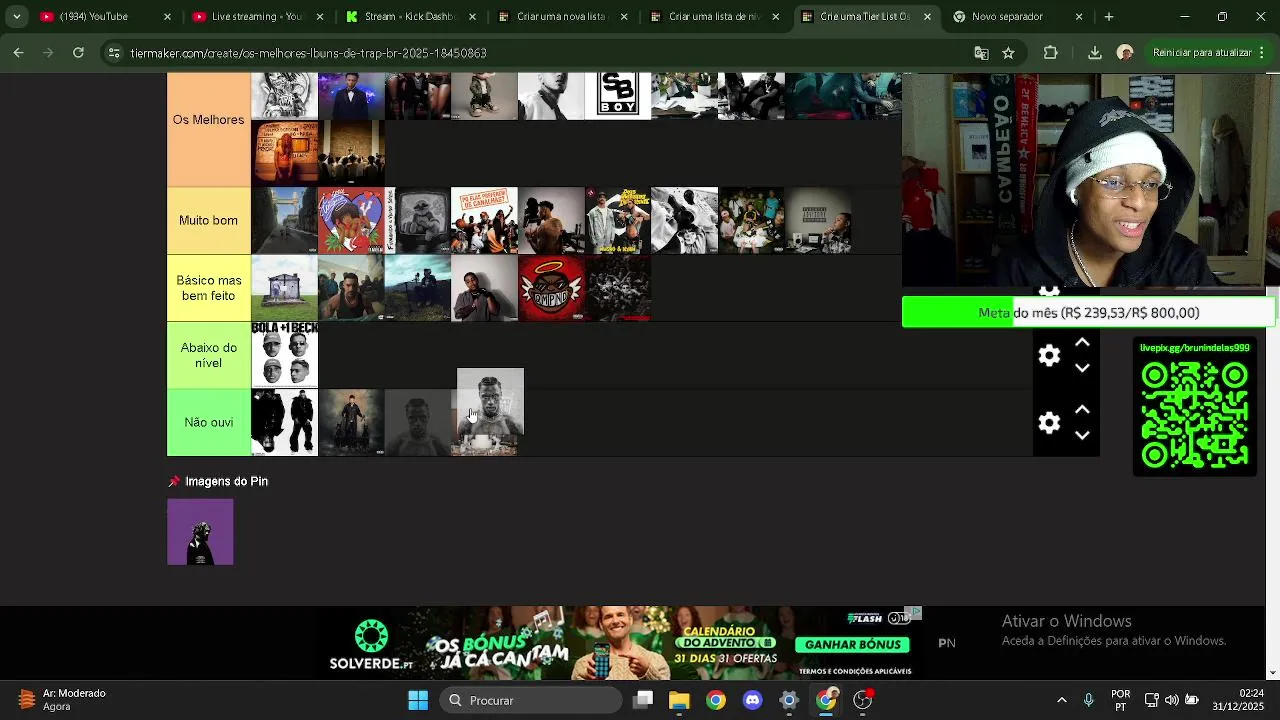Screen dimensions: 1280x720
Task: Click Solverde advertisement logo
Action: click(x=371, y=645)
